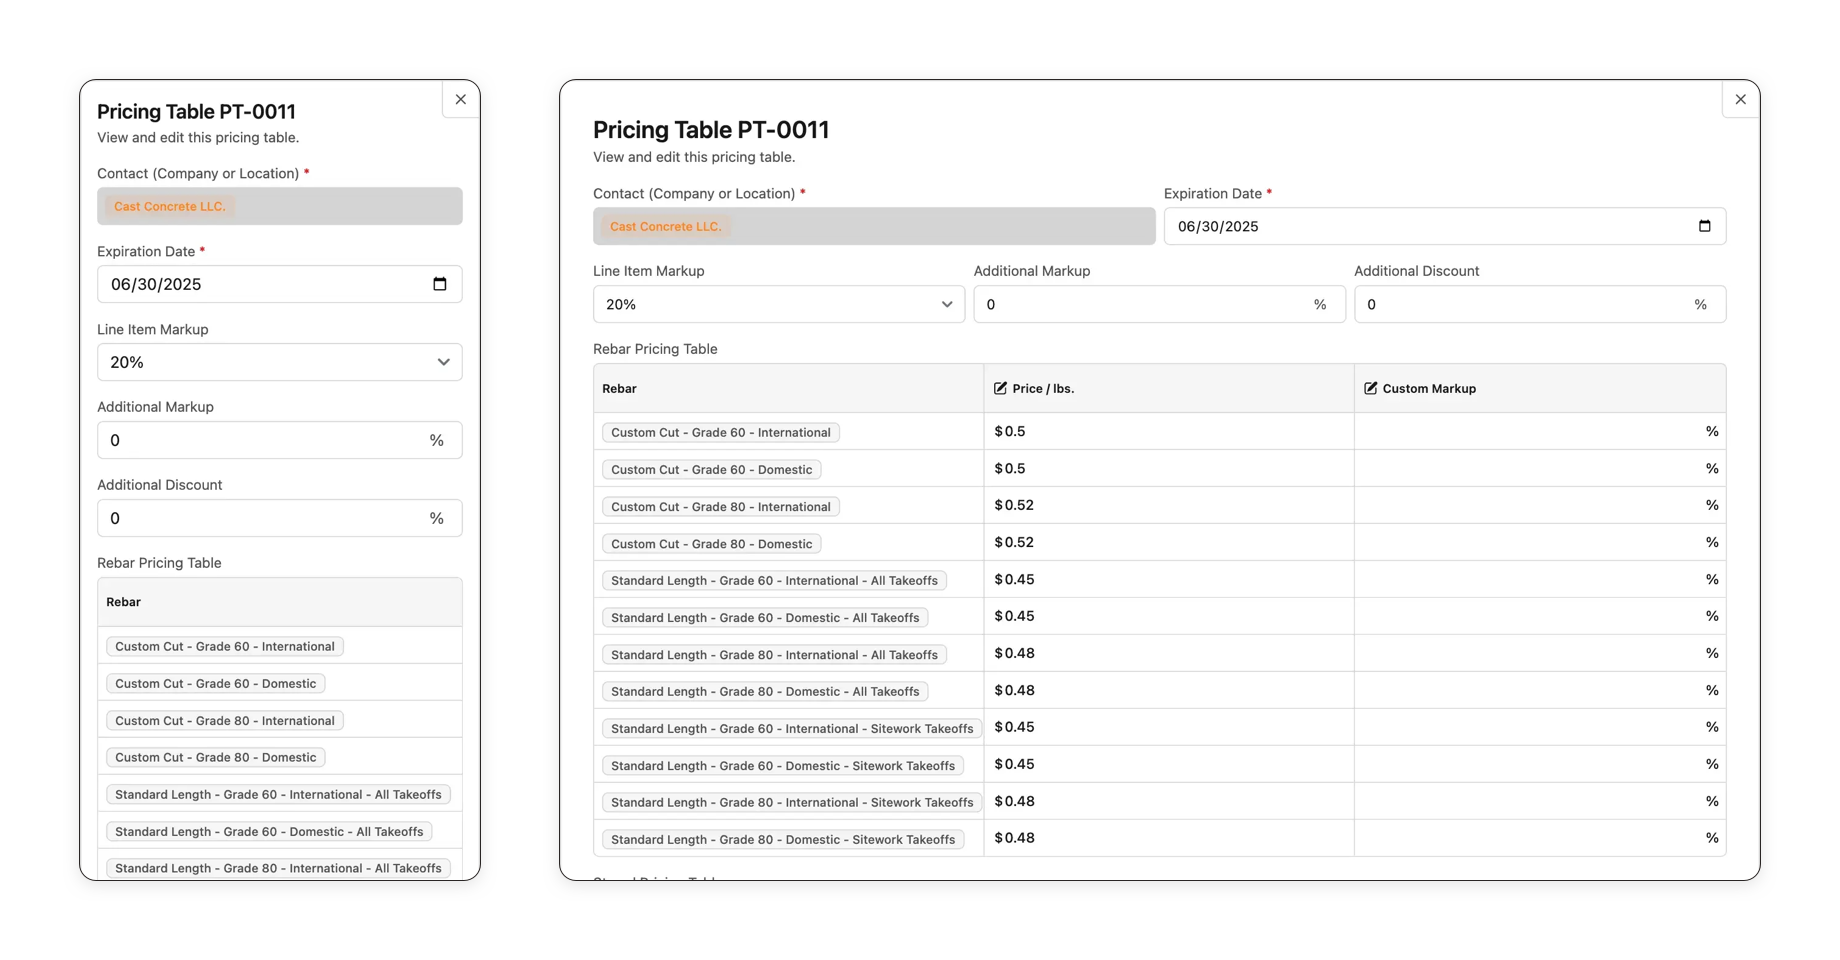This screenshot has width=1840, height=960.
Task: Select Standard Length Grade 60 International Sitework Takeoffs tag
Action: click(791, 728)
